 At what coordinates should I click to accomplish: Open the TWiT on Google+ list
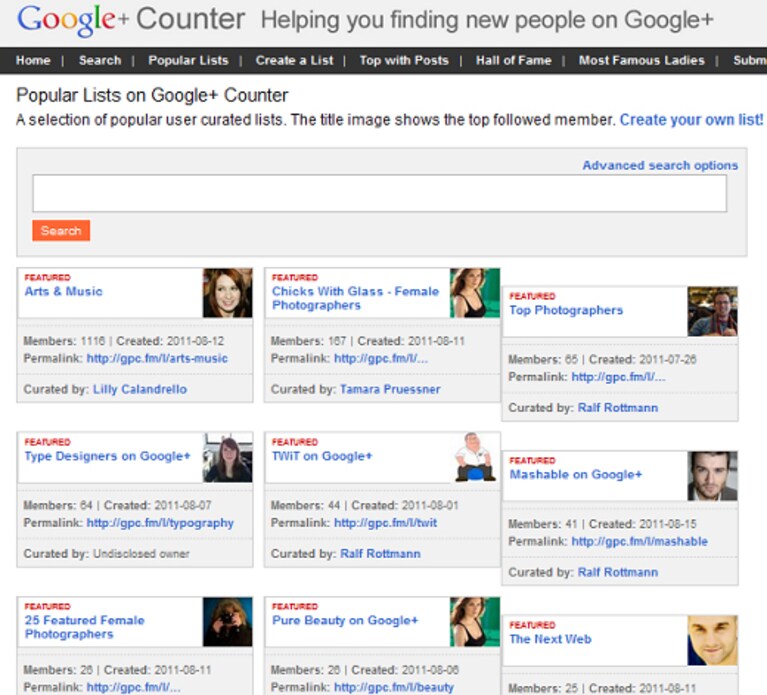click(x=322, y=456)
